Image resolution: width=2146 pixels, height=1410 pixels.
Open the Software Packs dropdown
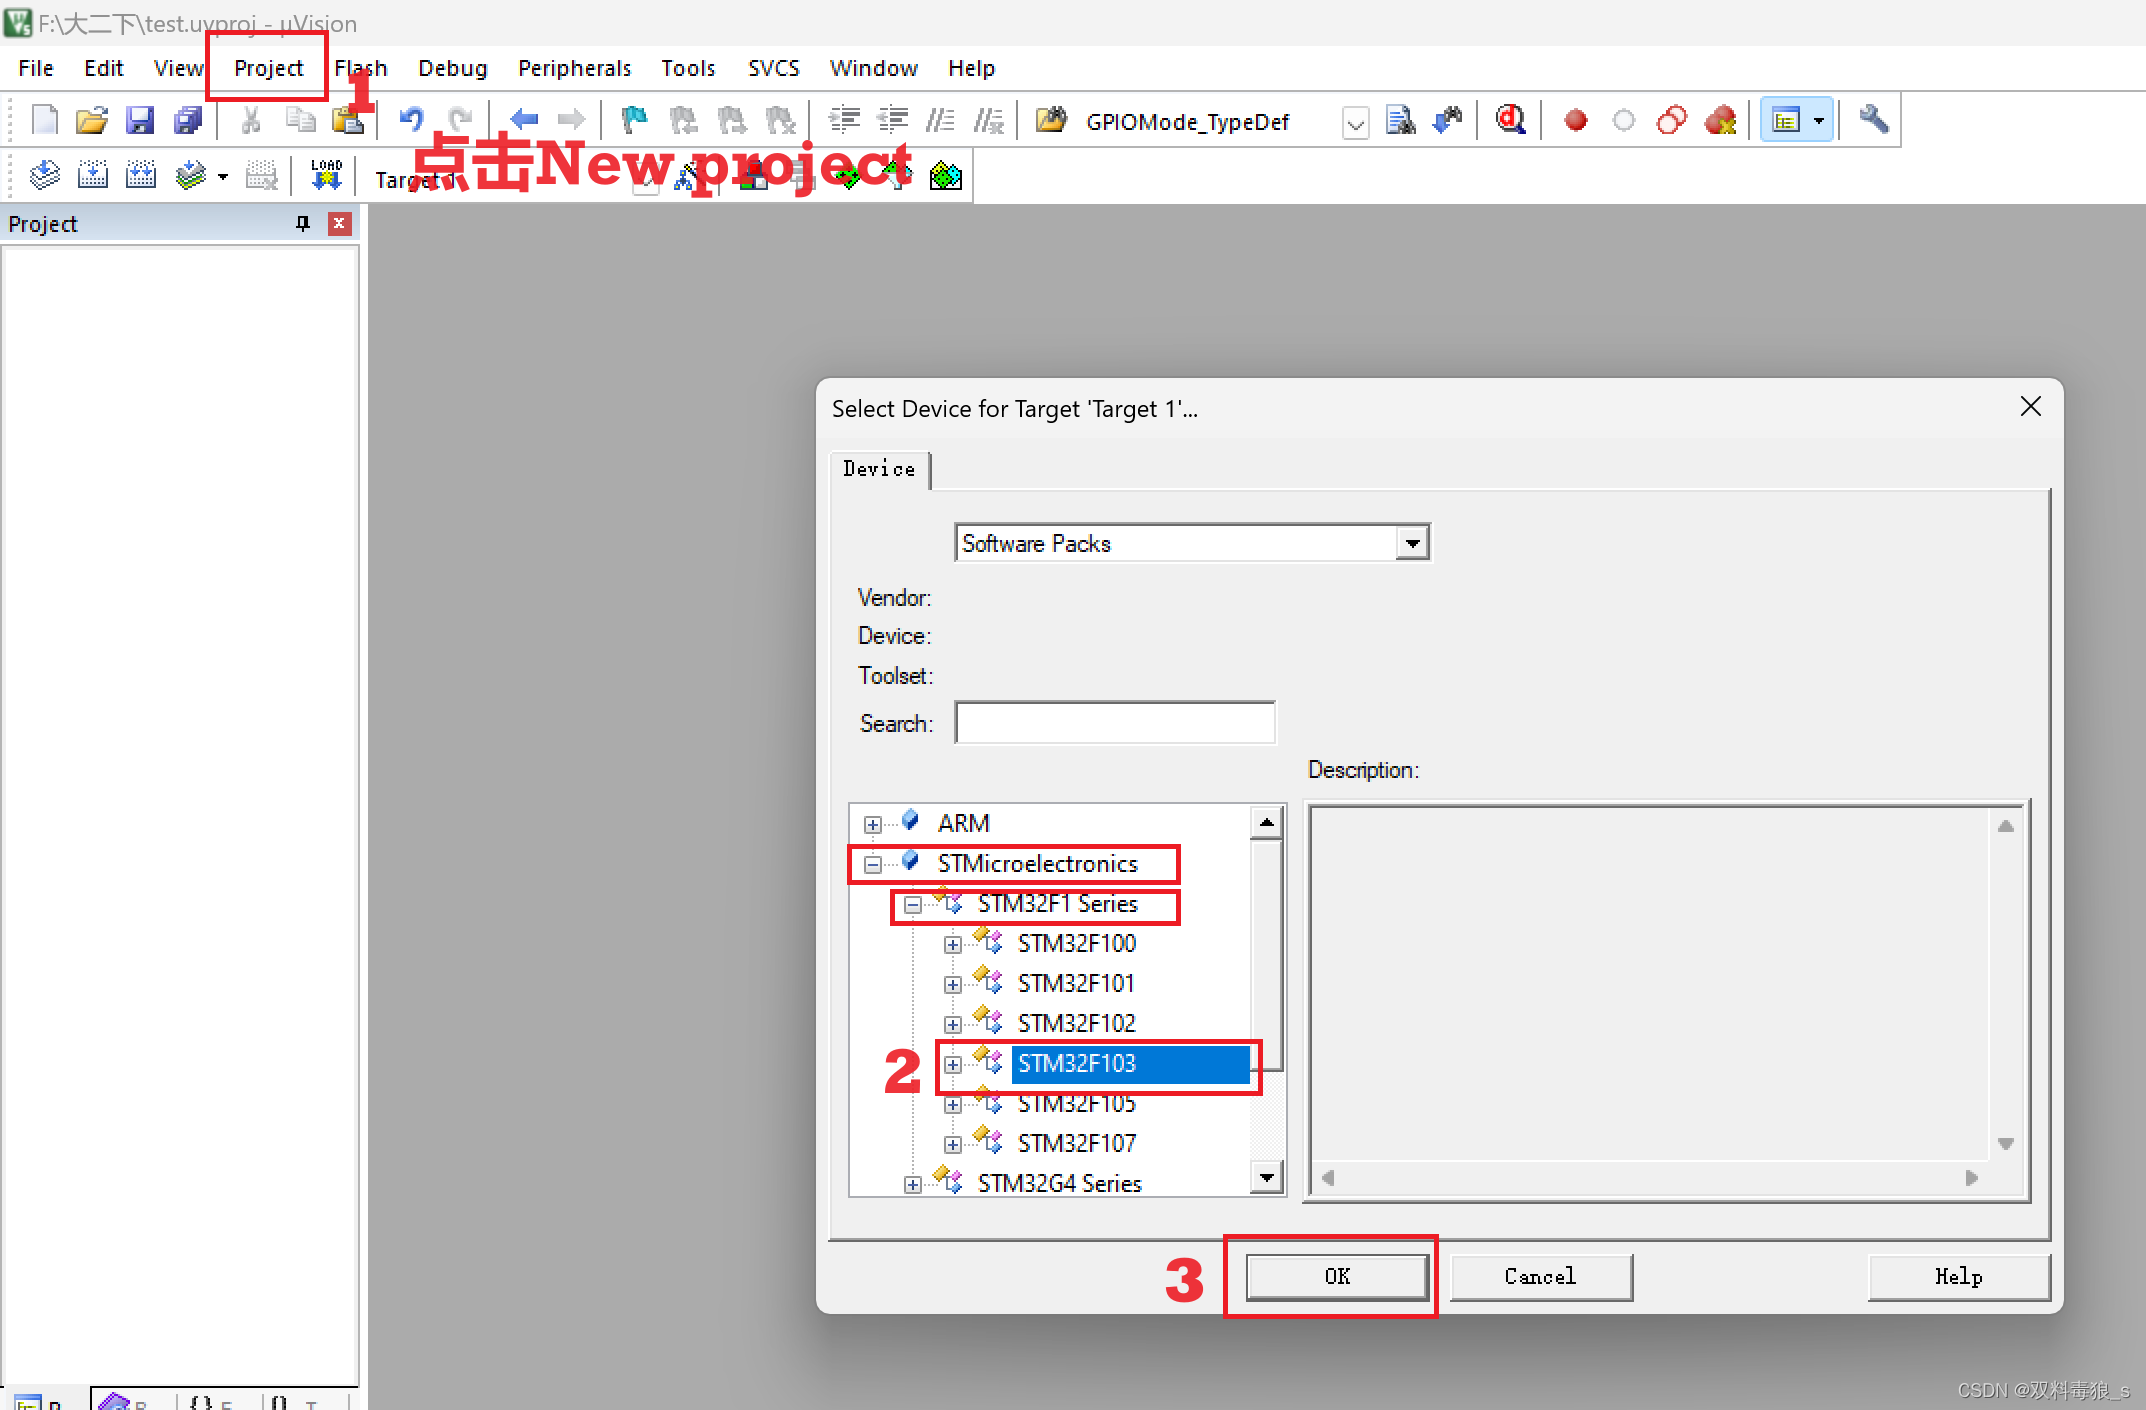pos(1410,543)
